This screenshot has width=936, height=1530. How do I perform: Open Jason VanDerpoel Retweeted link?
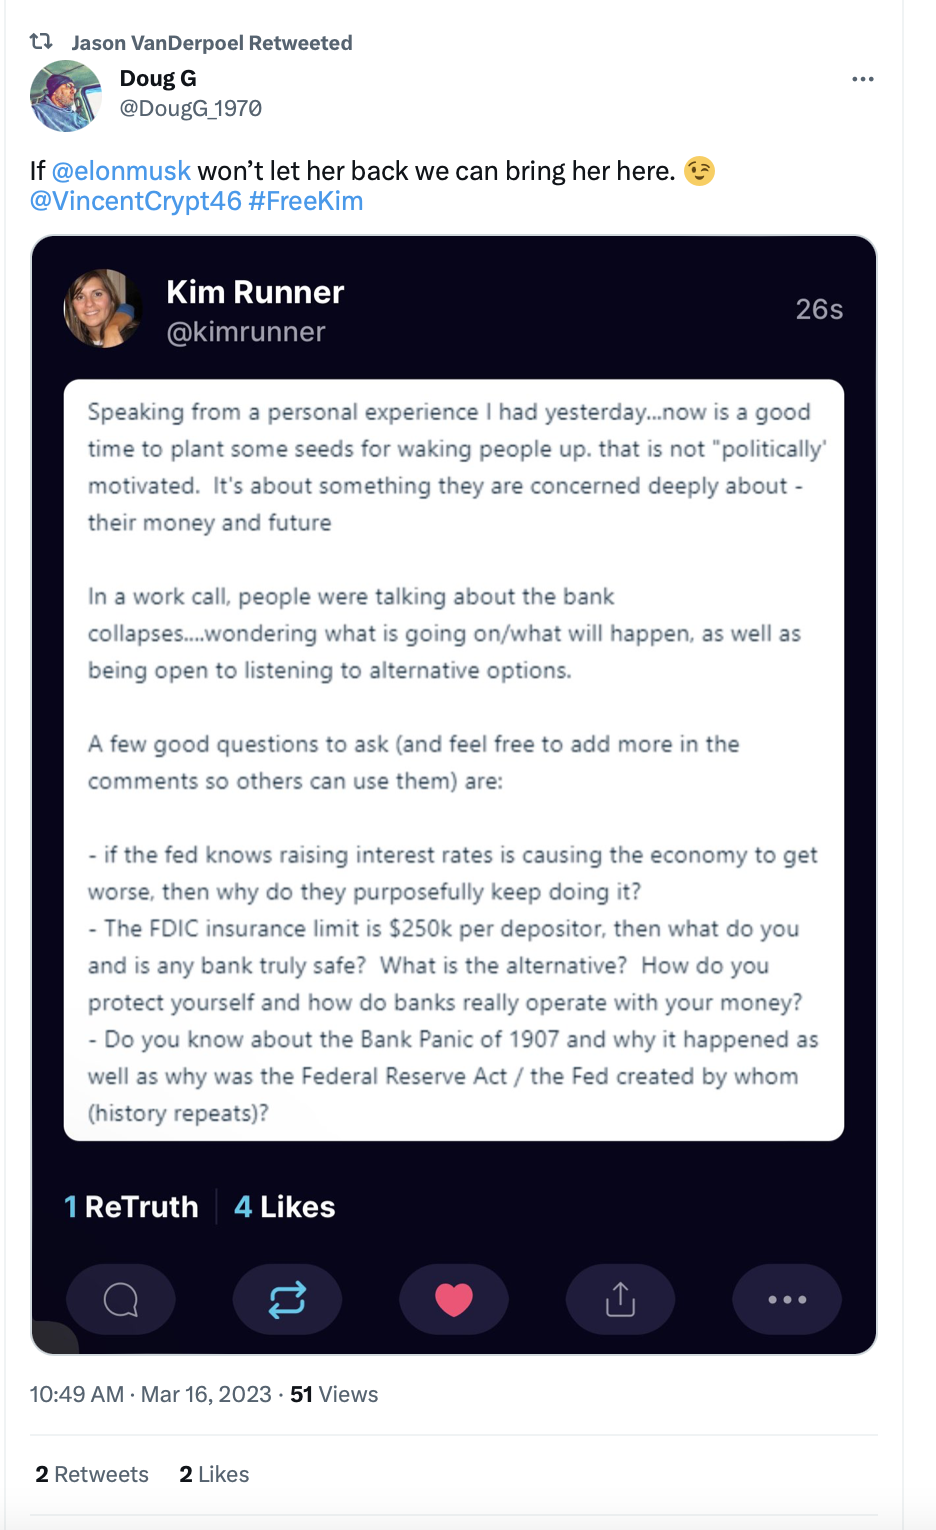(212, 43)
